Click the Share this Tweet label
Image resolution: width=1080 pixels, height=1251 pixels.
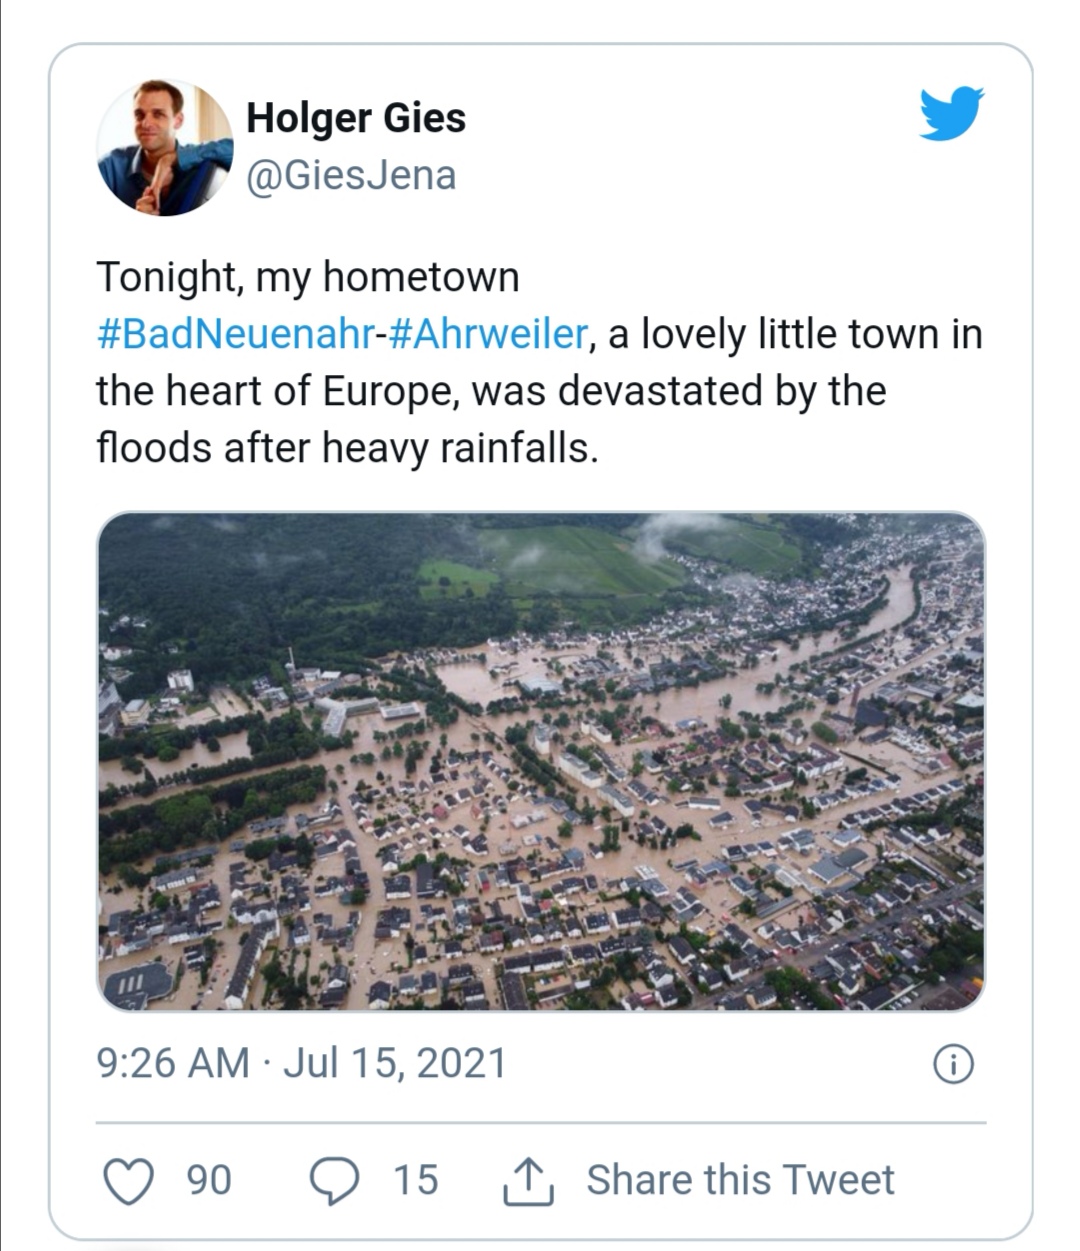[x=740, y=1180]
